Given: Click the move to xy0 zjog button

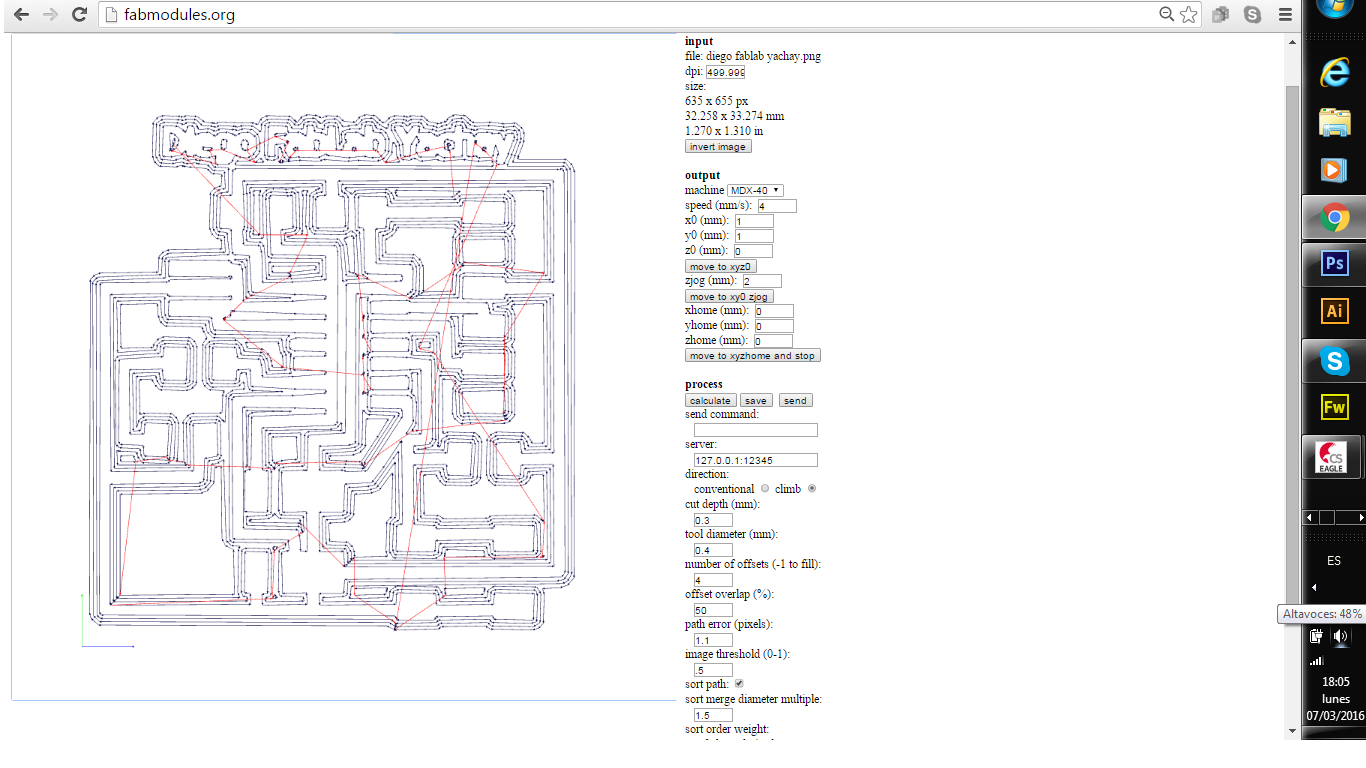Looking at the screenshot, I should click(729, 296).
